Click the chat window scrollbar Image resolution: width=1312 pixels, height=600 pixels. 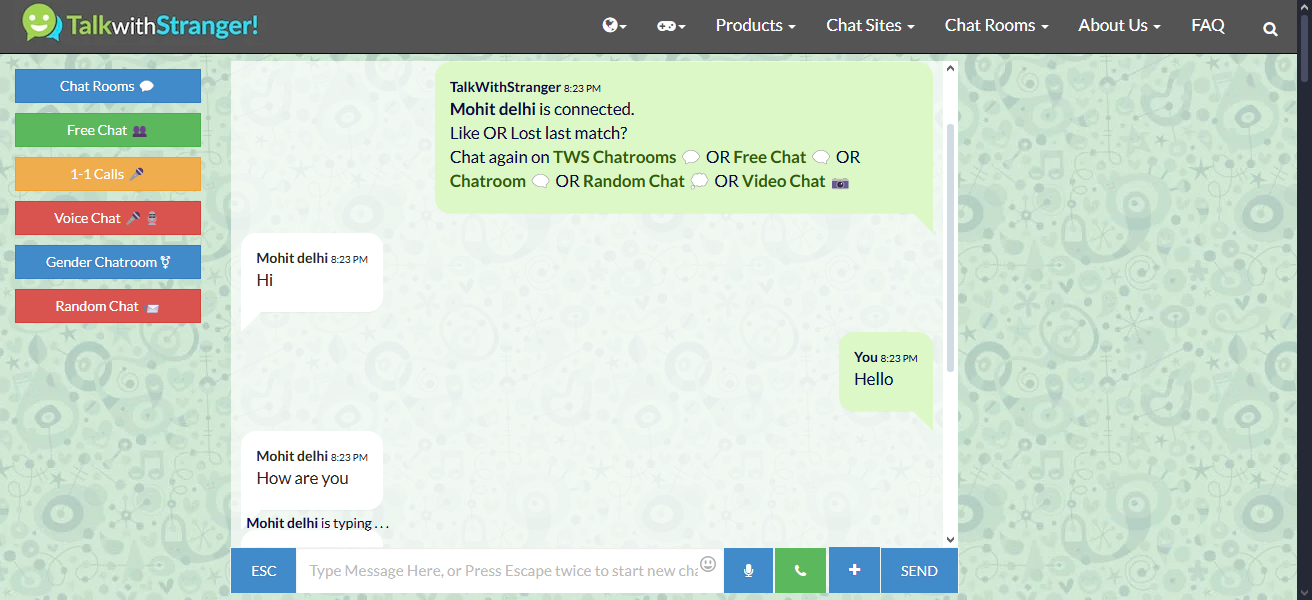coord(950,250)
